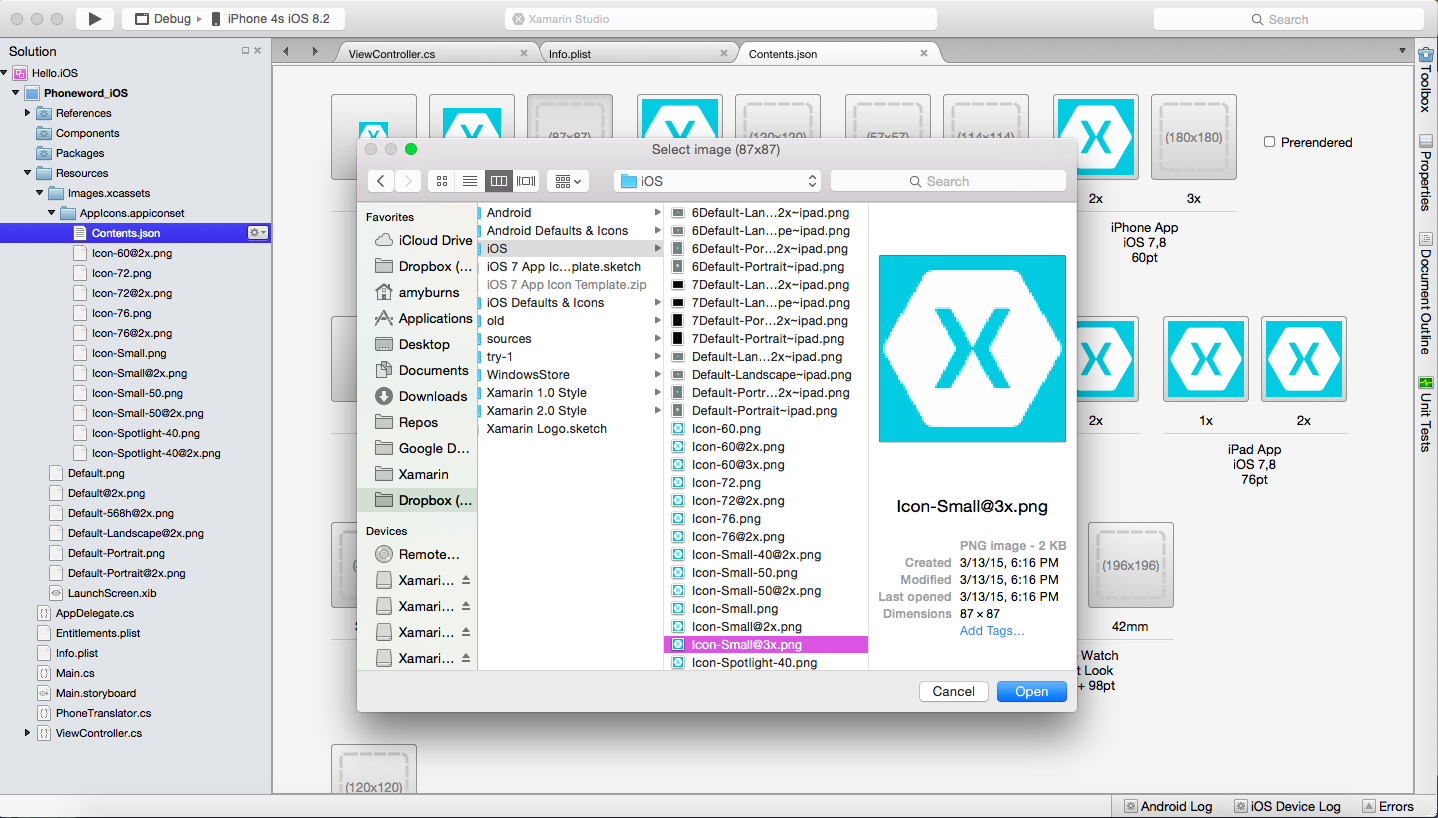
Task: Click the file dialog Search field
Action: click(948, 181)
